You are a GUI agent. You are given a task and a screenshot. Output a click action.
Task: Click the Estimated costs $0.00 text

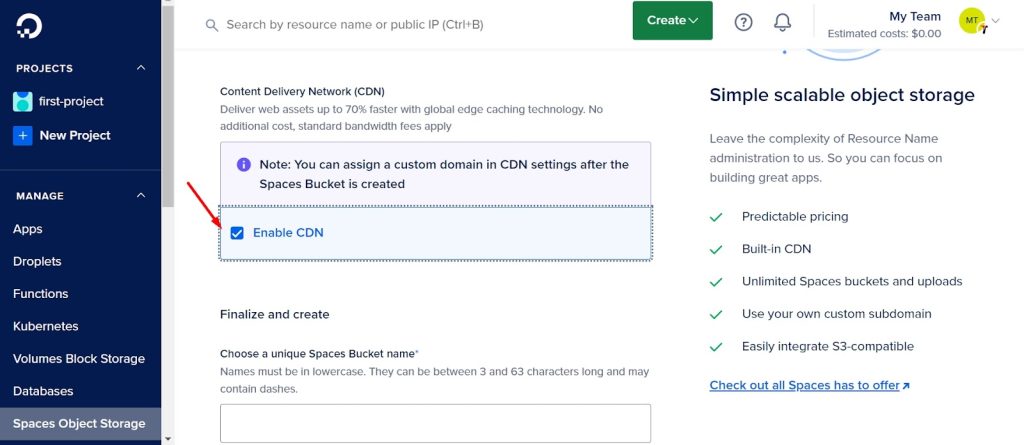(884, 33)
